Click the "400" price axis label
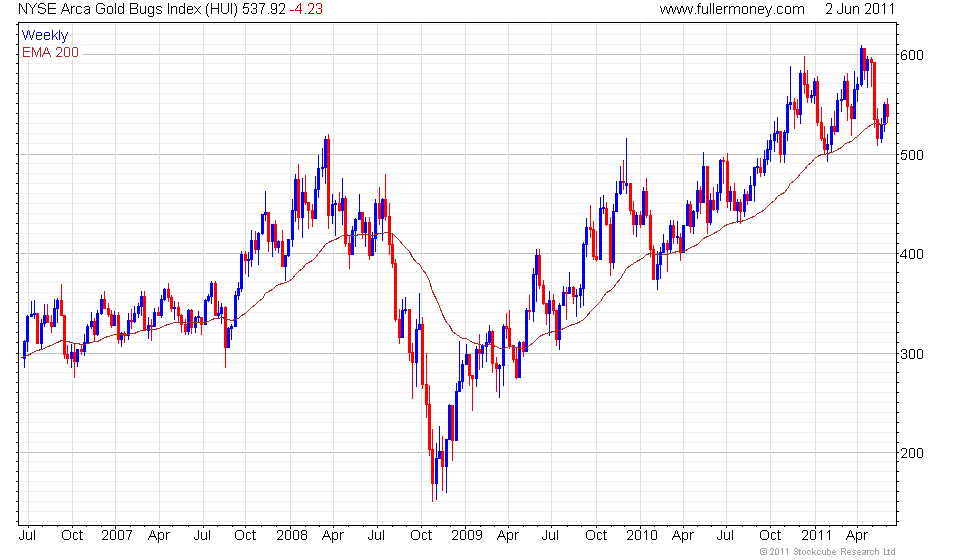 911,254
